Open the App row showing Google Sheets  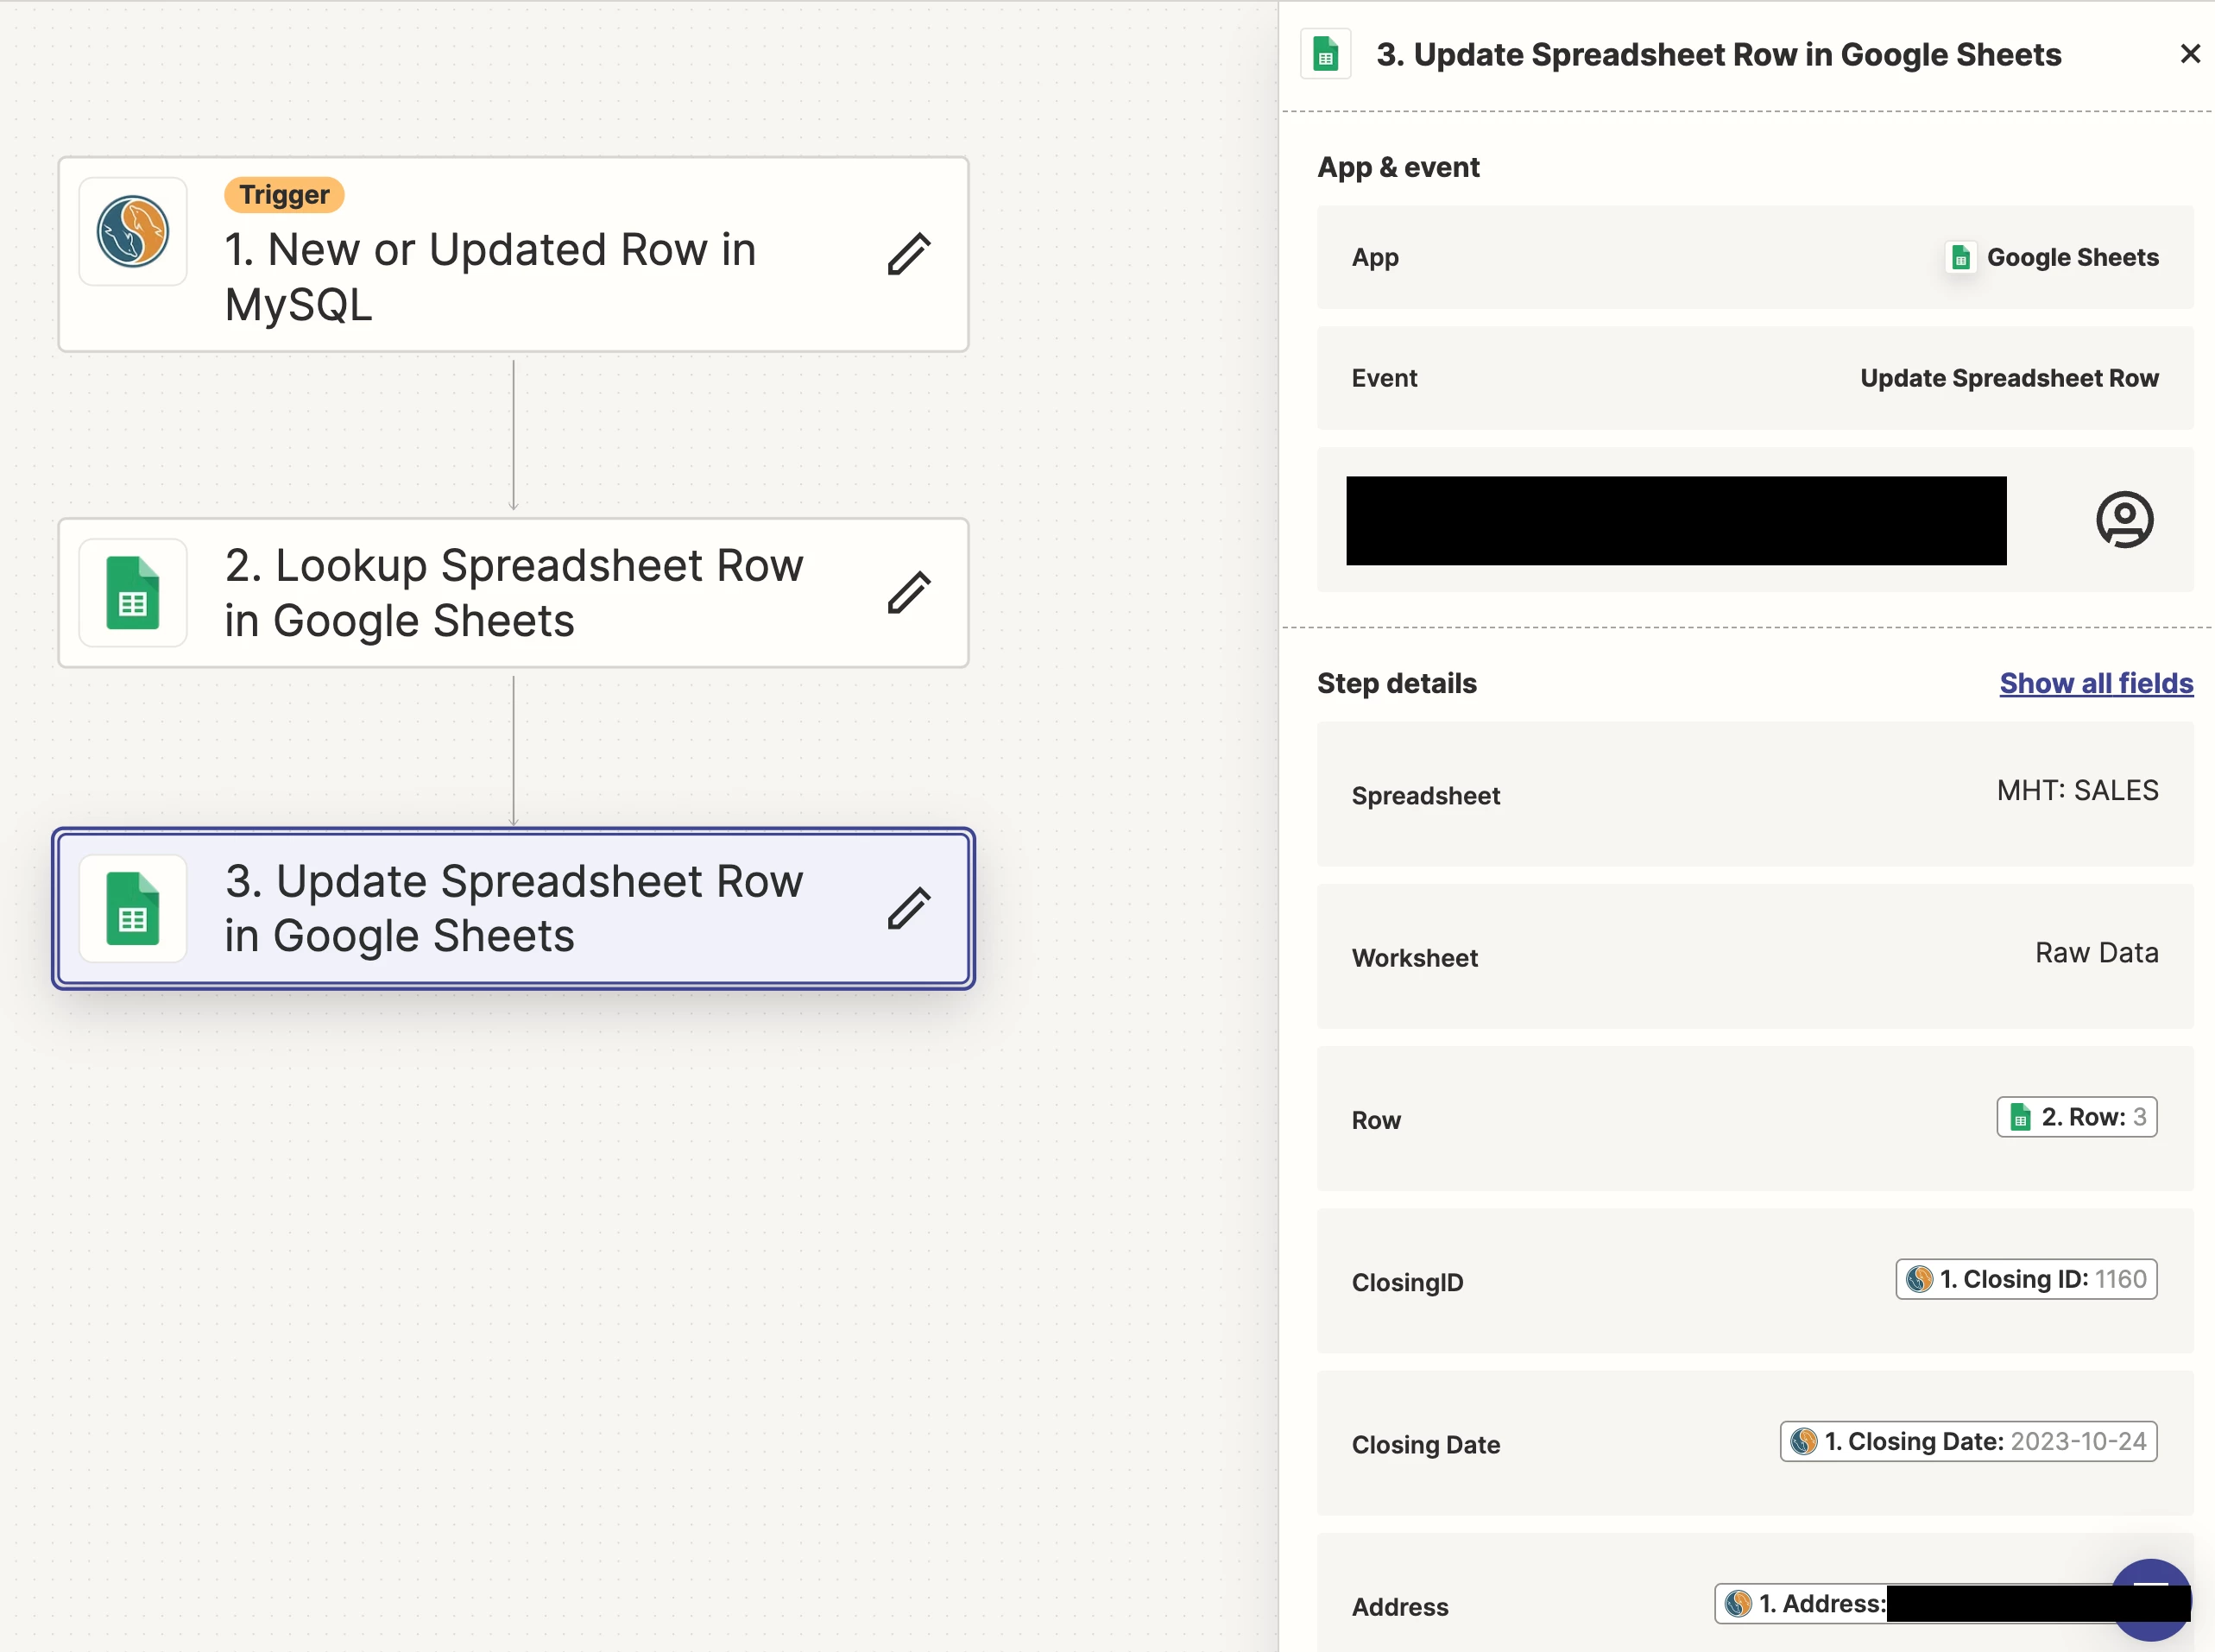(x=1754, y=257)
